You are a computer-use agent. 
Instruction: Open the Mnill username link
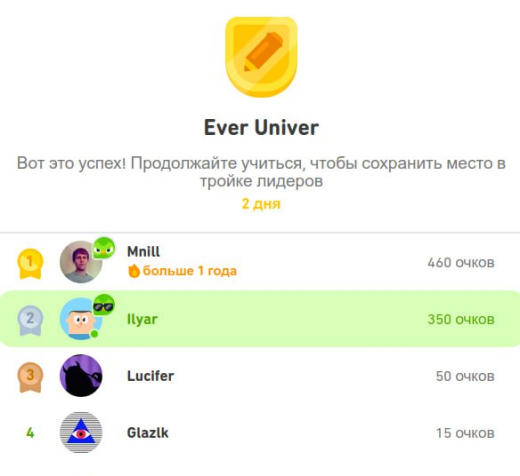[x=143, y=251]
